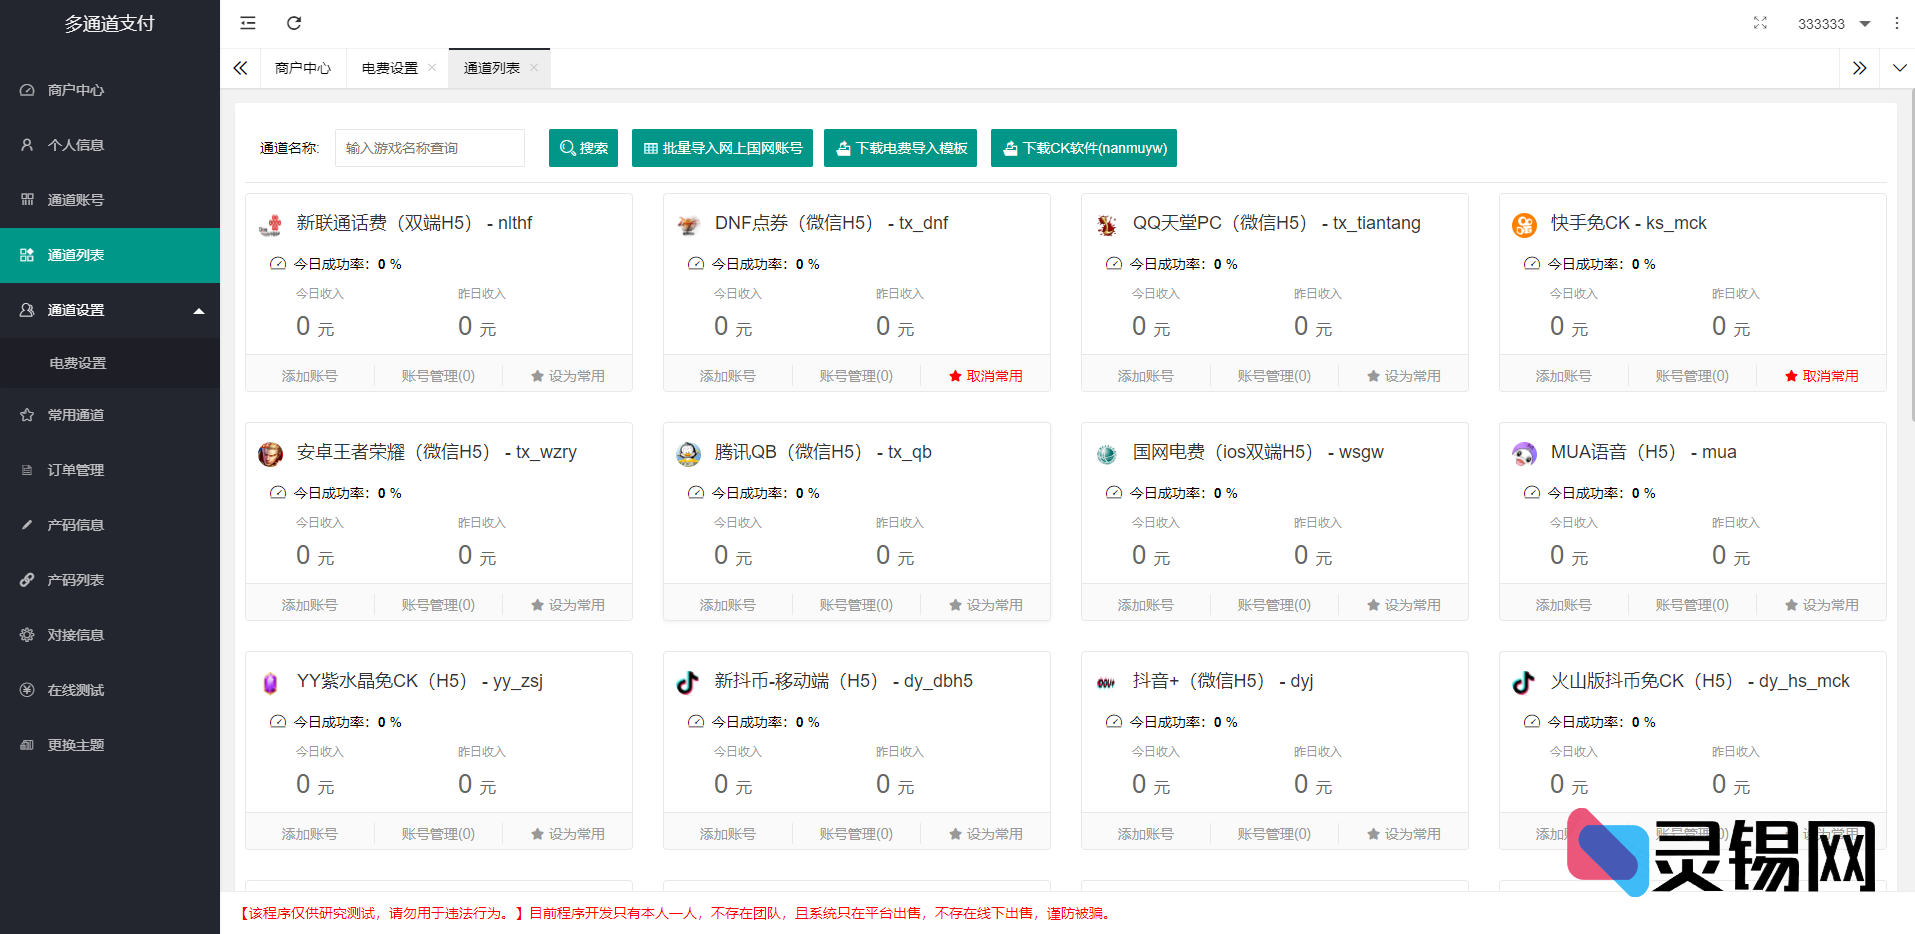Click the fullscreen icon near the user name
The image size is (1915, 934).
pos(1761,23)
